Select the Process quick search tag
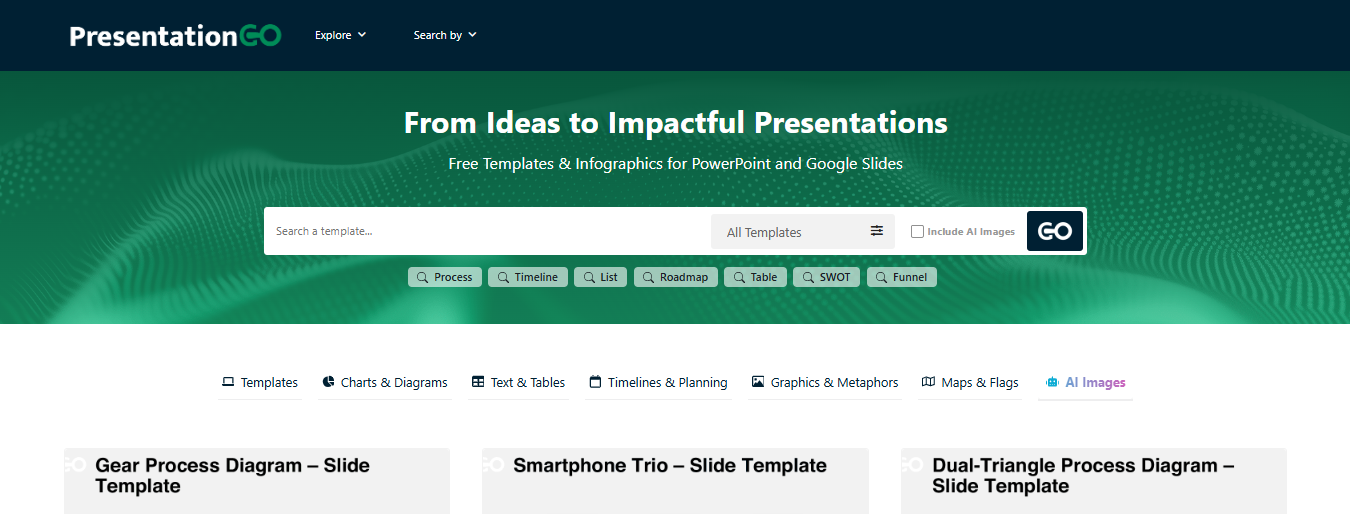 click(445, 277)
